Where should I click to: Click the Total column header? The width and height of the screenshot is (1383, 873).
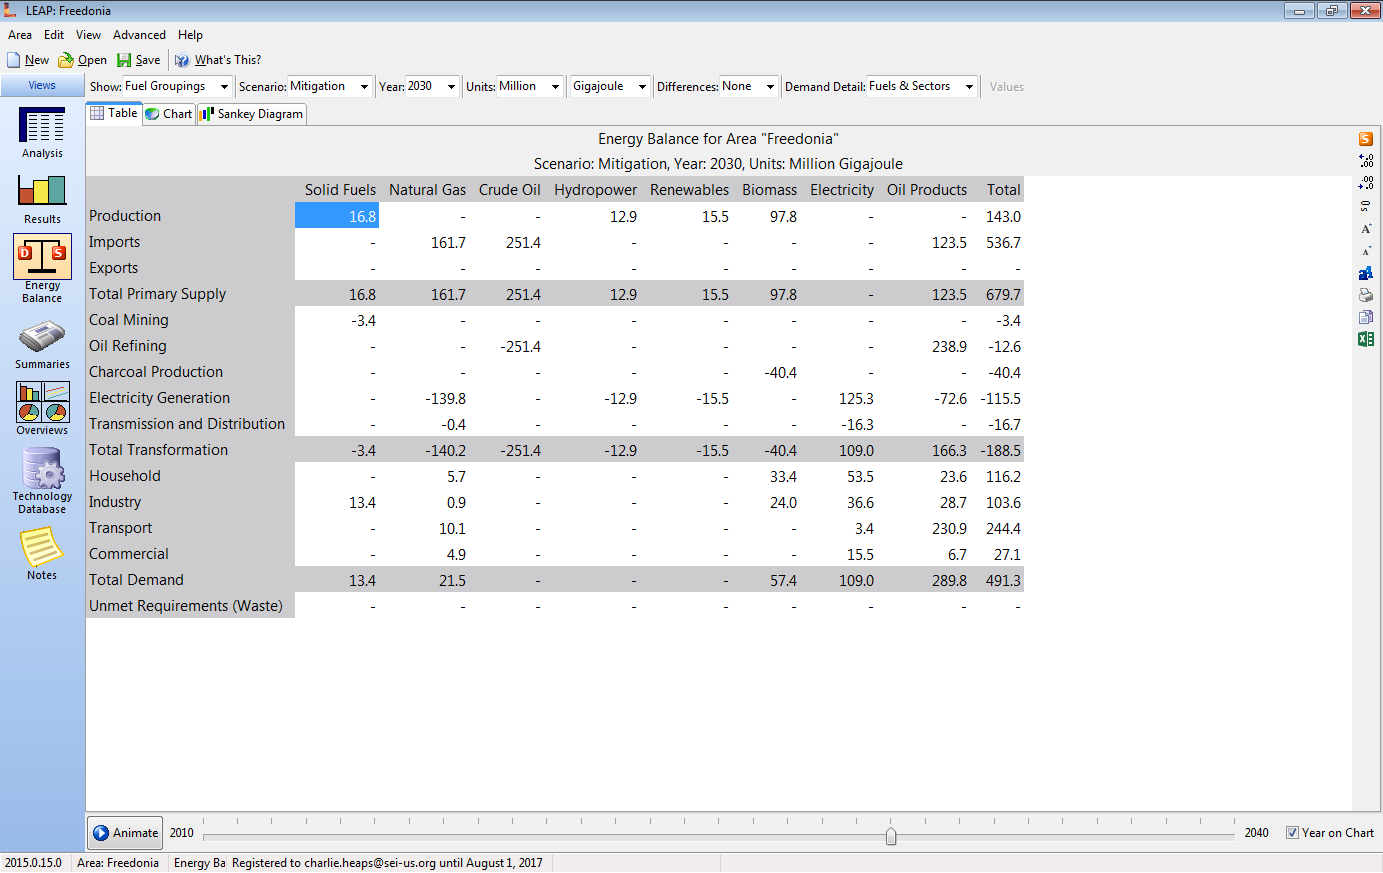(x=1003, y=190)
